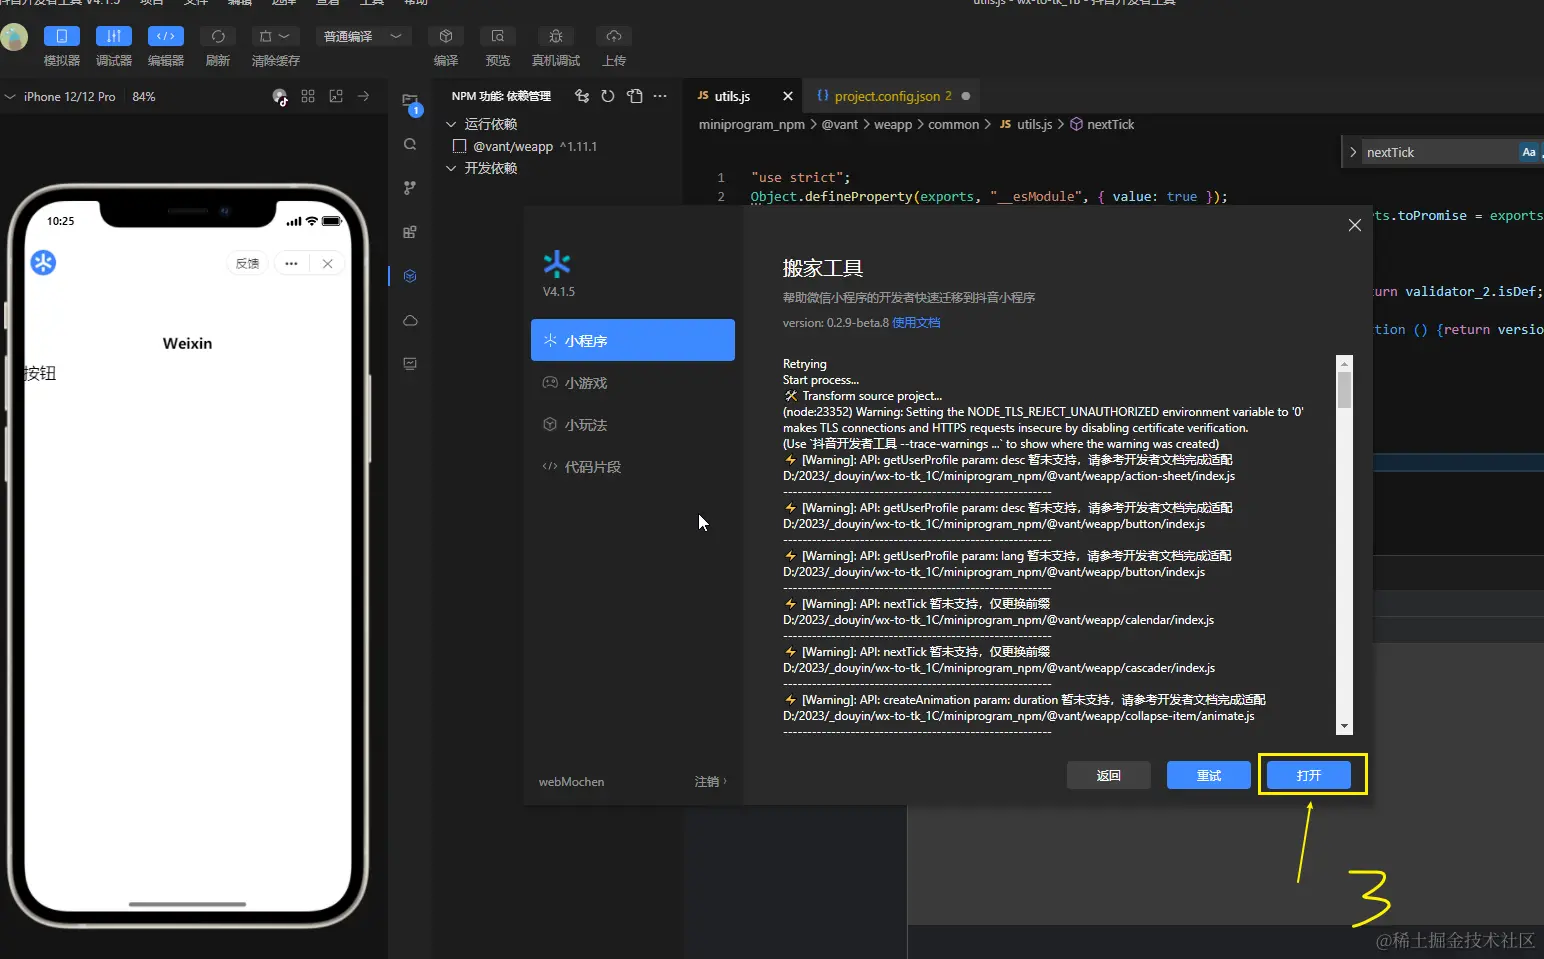Check the @vant/weapp dependency checkbox
1544x959 pixels.
coord(460,146)
